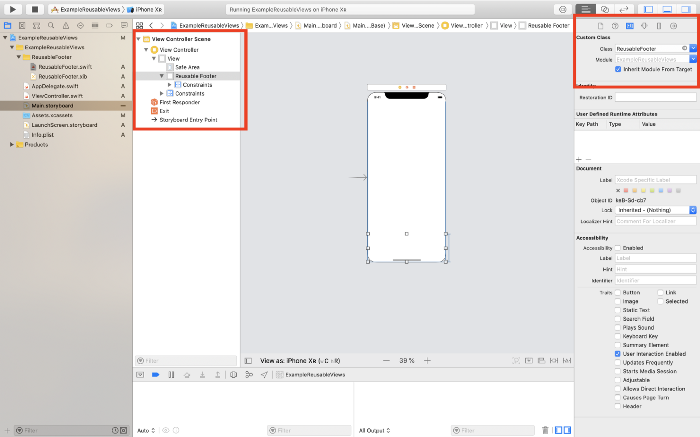
Task: Check the Header trait
Action: (618, 406)
